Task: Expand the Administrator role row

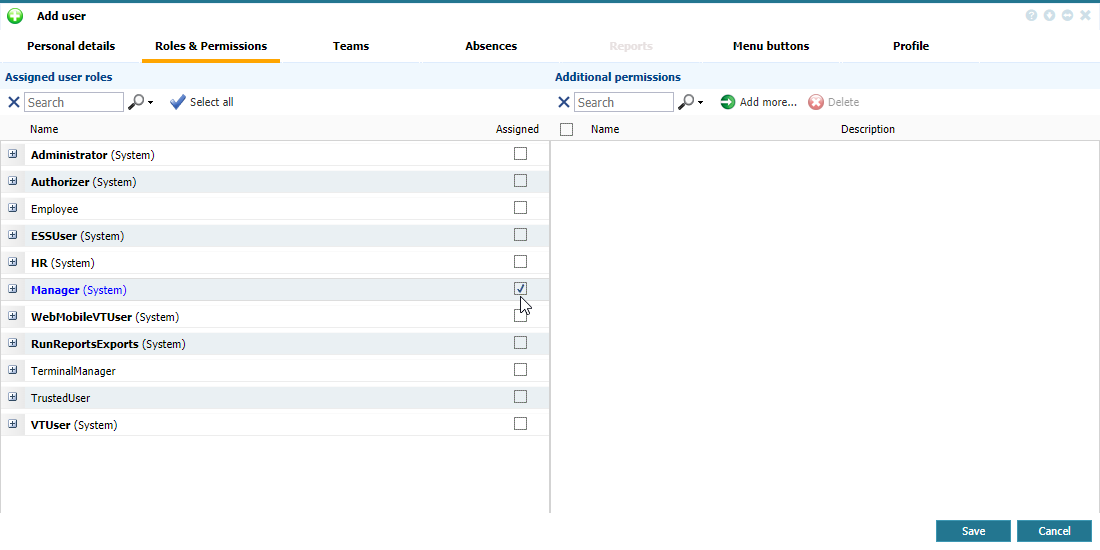Action: [x=13, y=154]
